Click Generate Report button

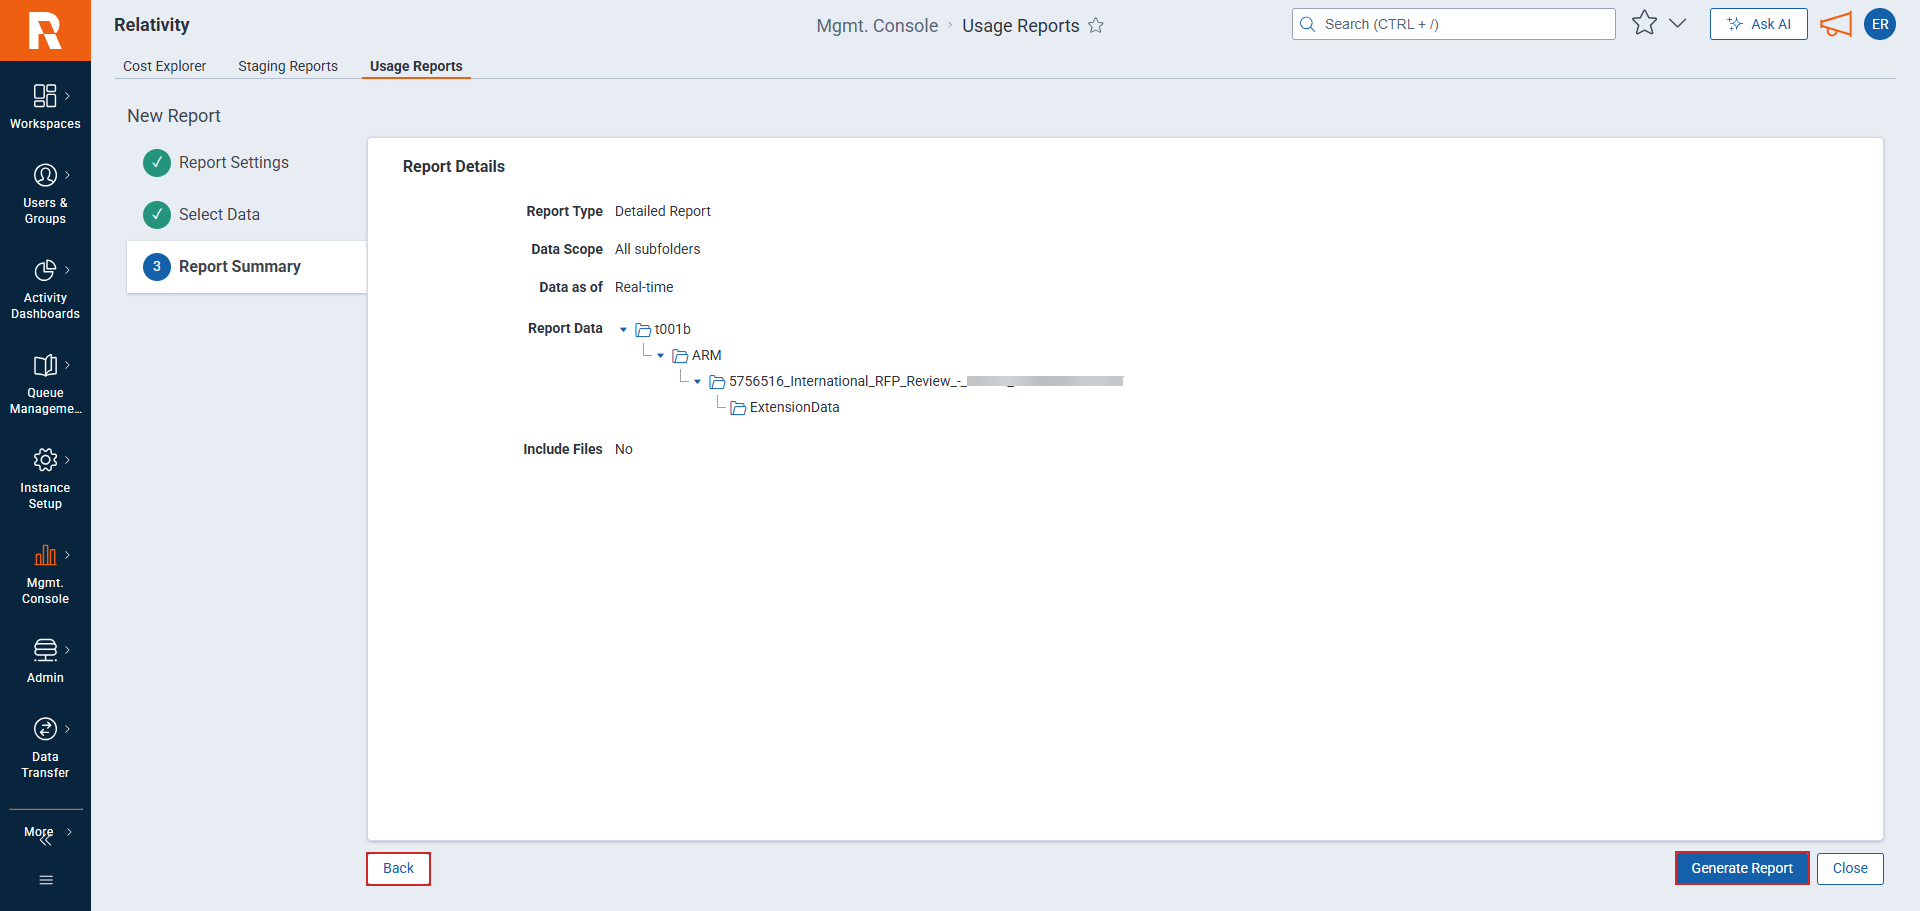tap(1742, 869)
